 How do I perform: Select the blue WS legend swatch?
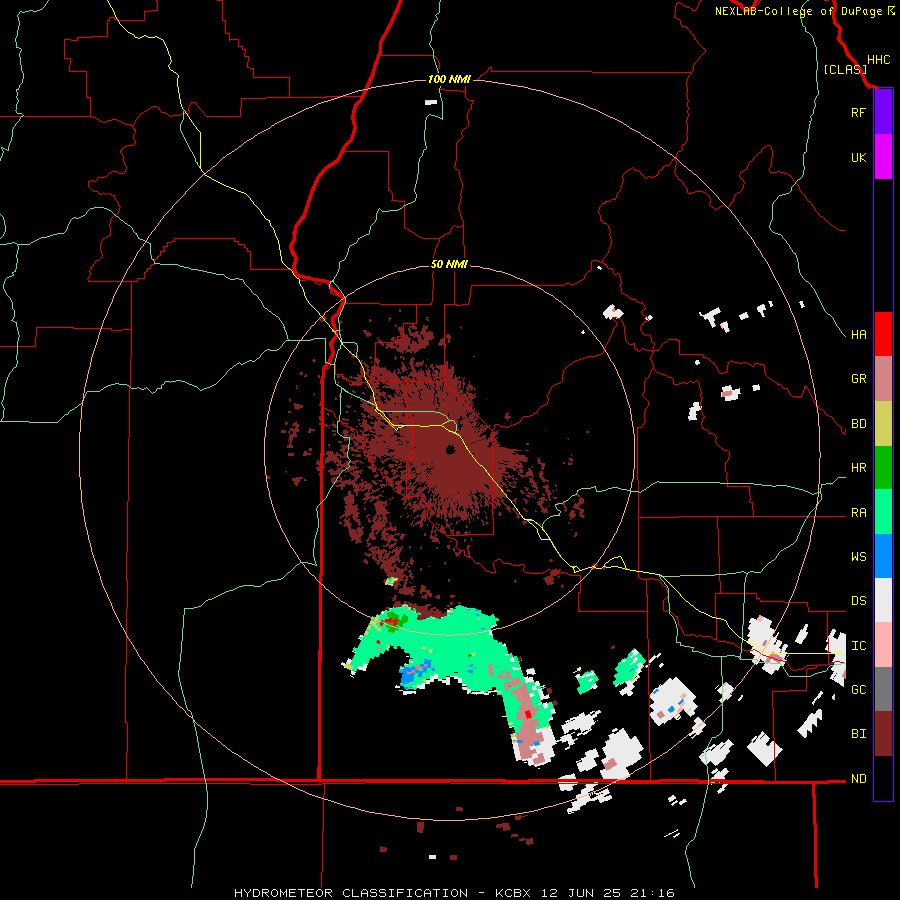pyautogui.click(x=883, y=556)
